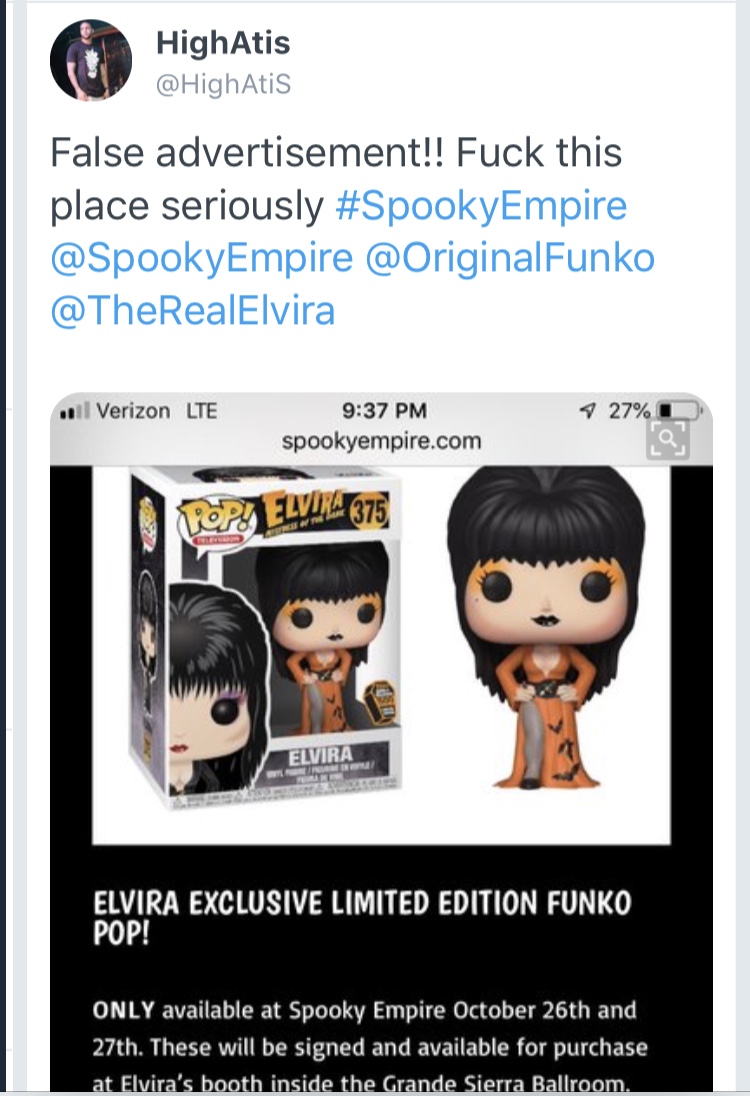The image size is (750, 1096).
Task: Open HighAtis profile avatar picture
Action: [91, 60]
